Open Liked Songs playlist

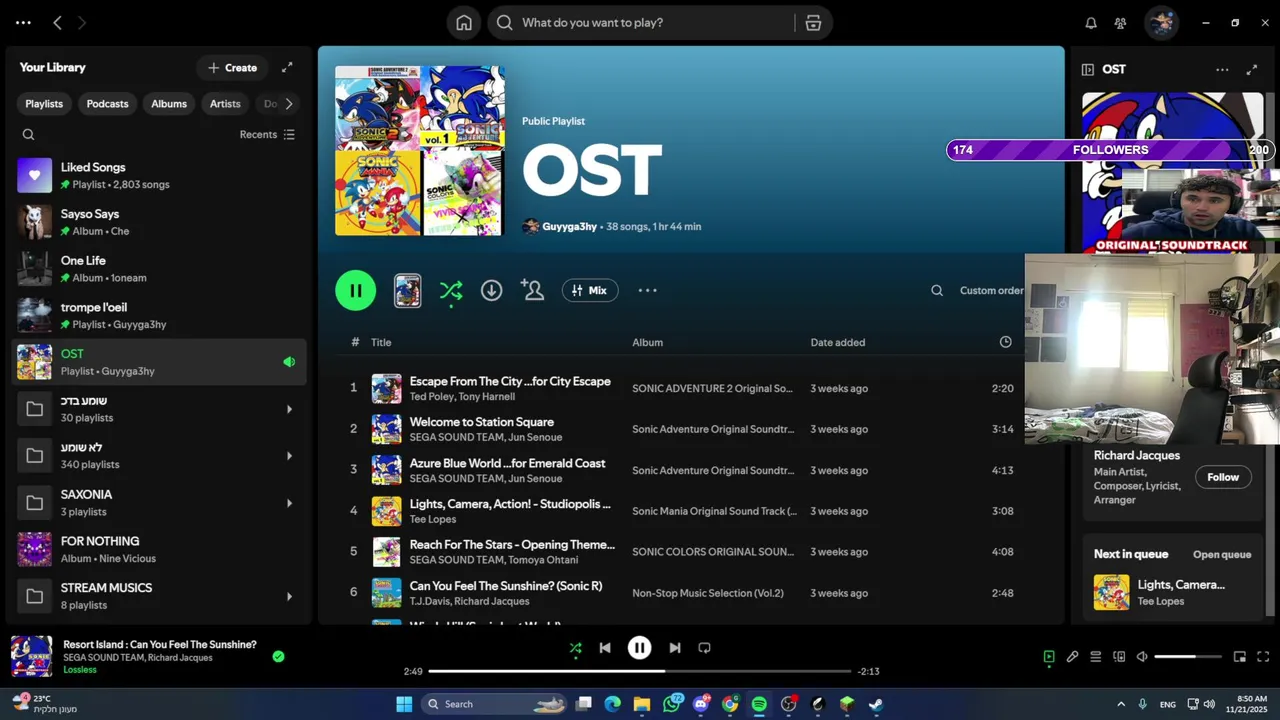tap(160, 175)
